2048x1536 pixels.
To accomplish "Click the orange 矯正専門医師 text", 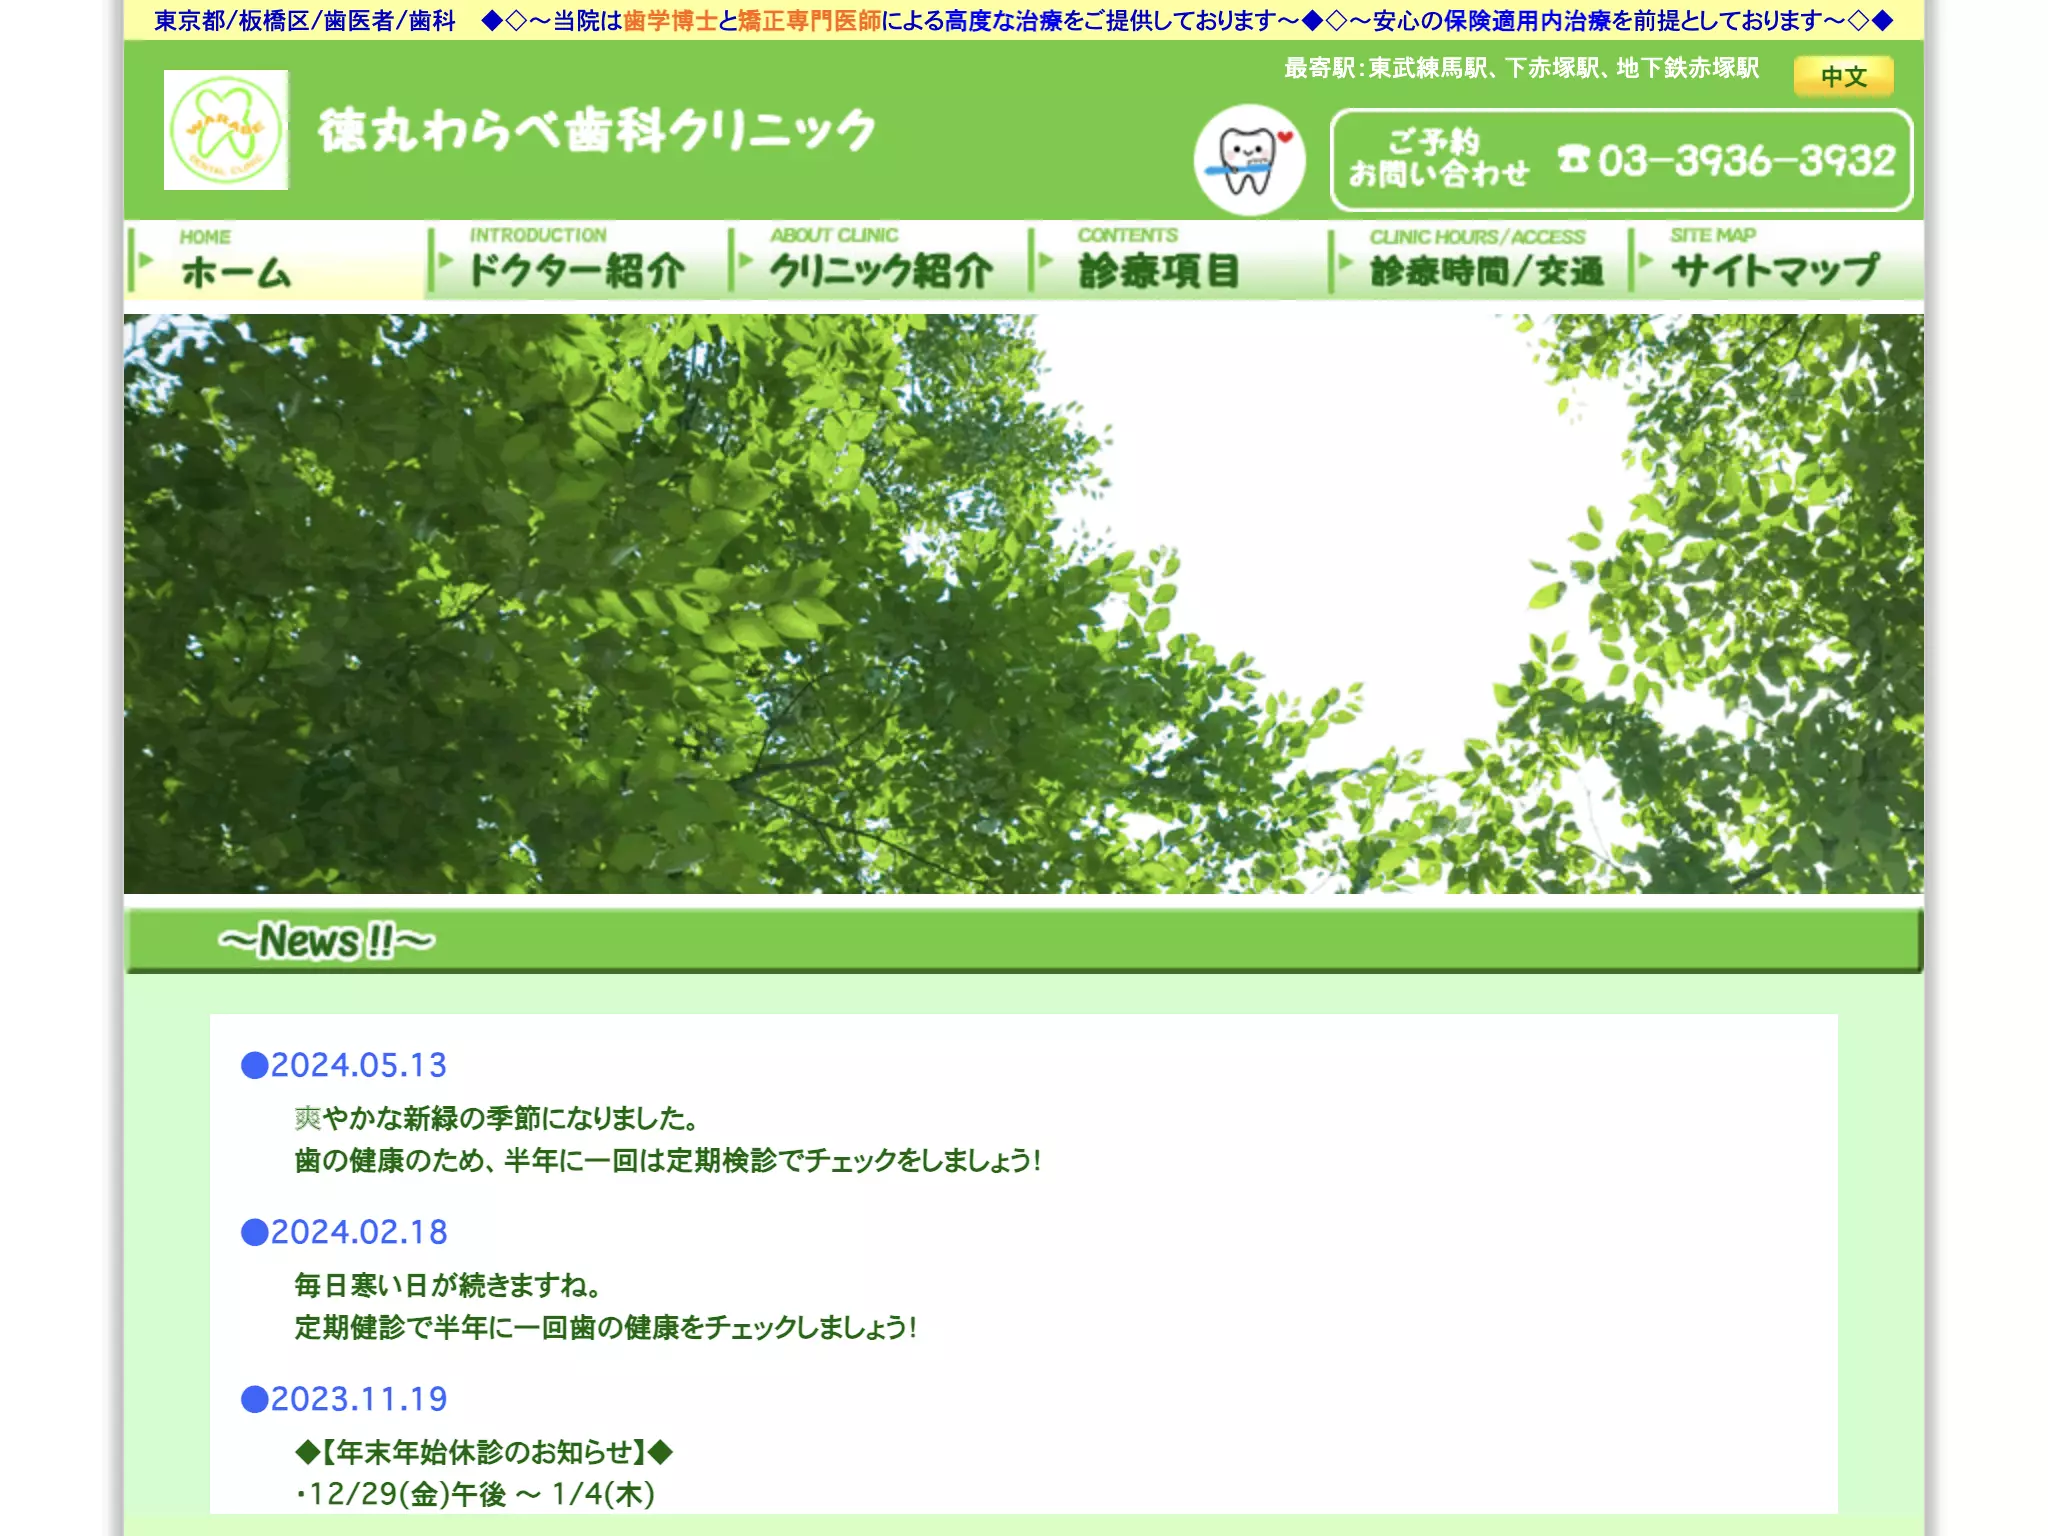I will [809, 21].
